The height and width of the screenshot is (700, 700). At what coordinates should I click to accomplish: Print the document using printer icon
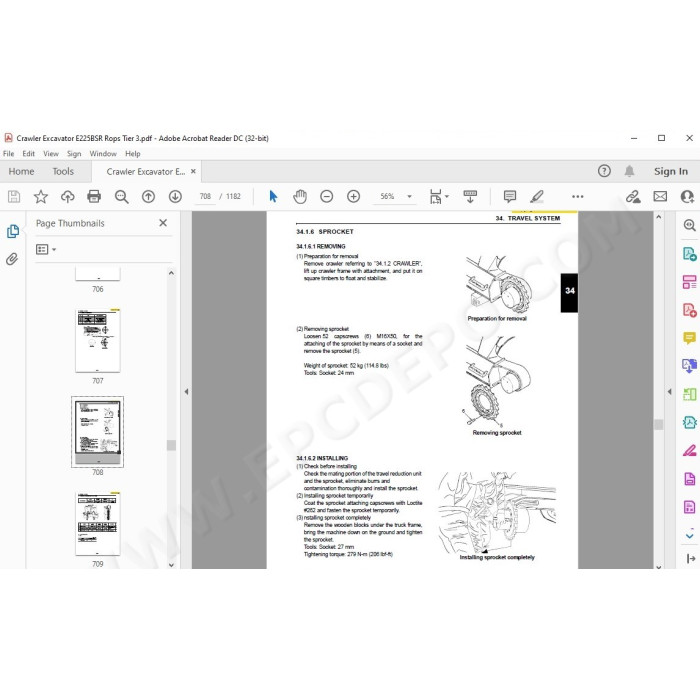pos(94,196)
